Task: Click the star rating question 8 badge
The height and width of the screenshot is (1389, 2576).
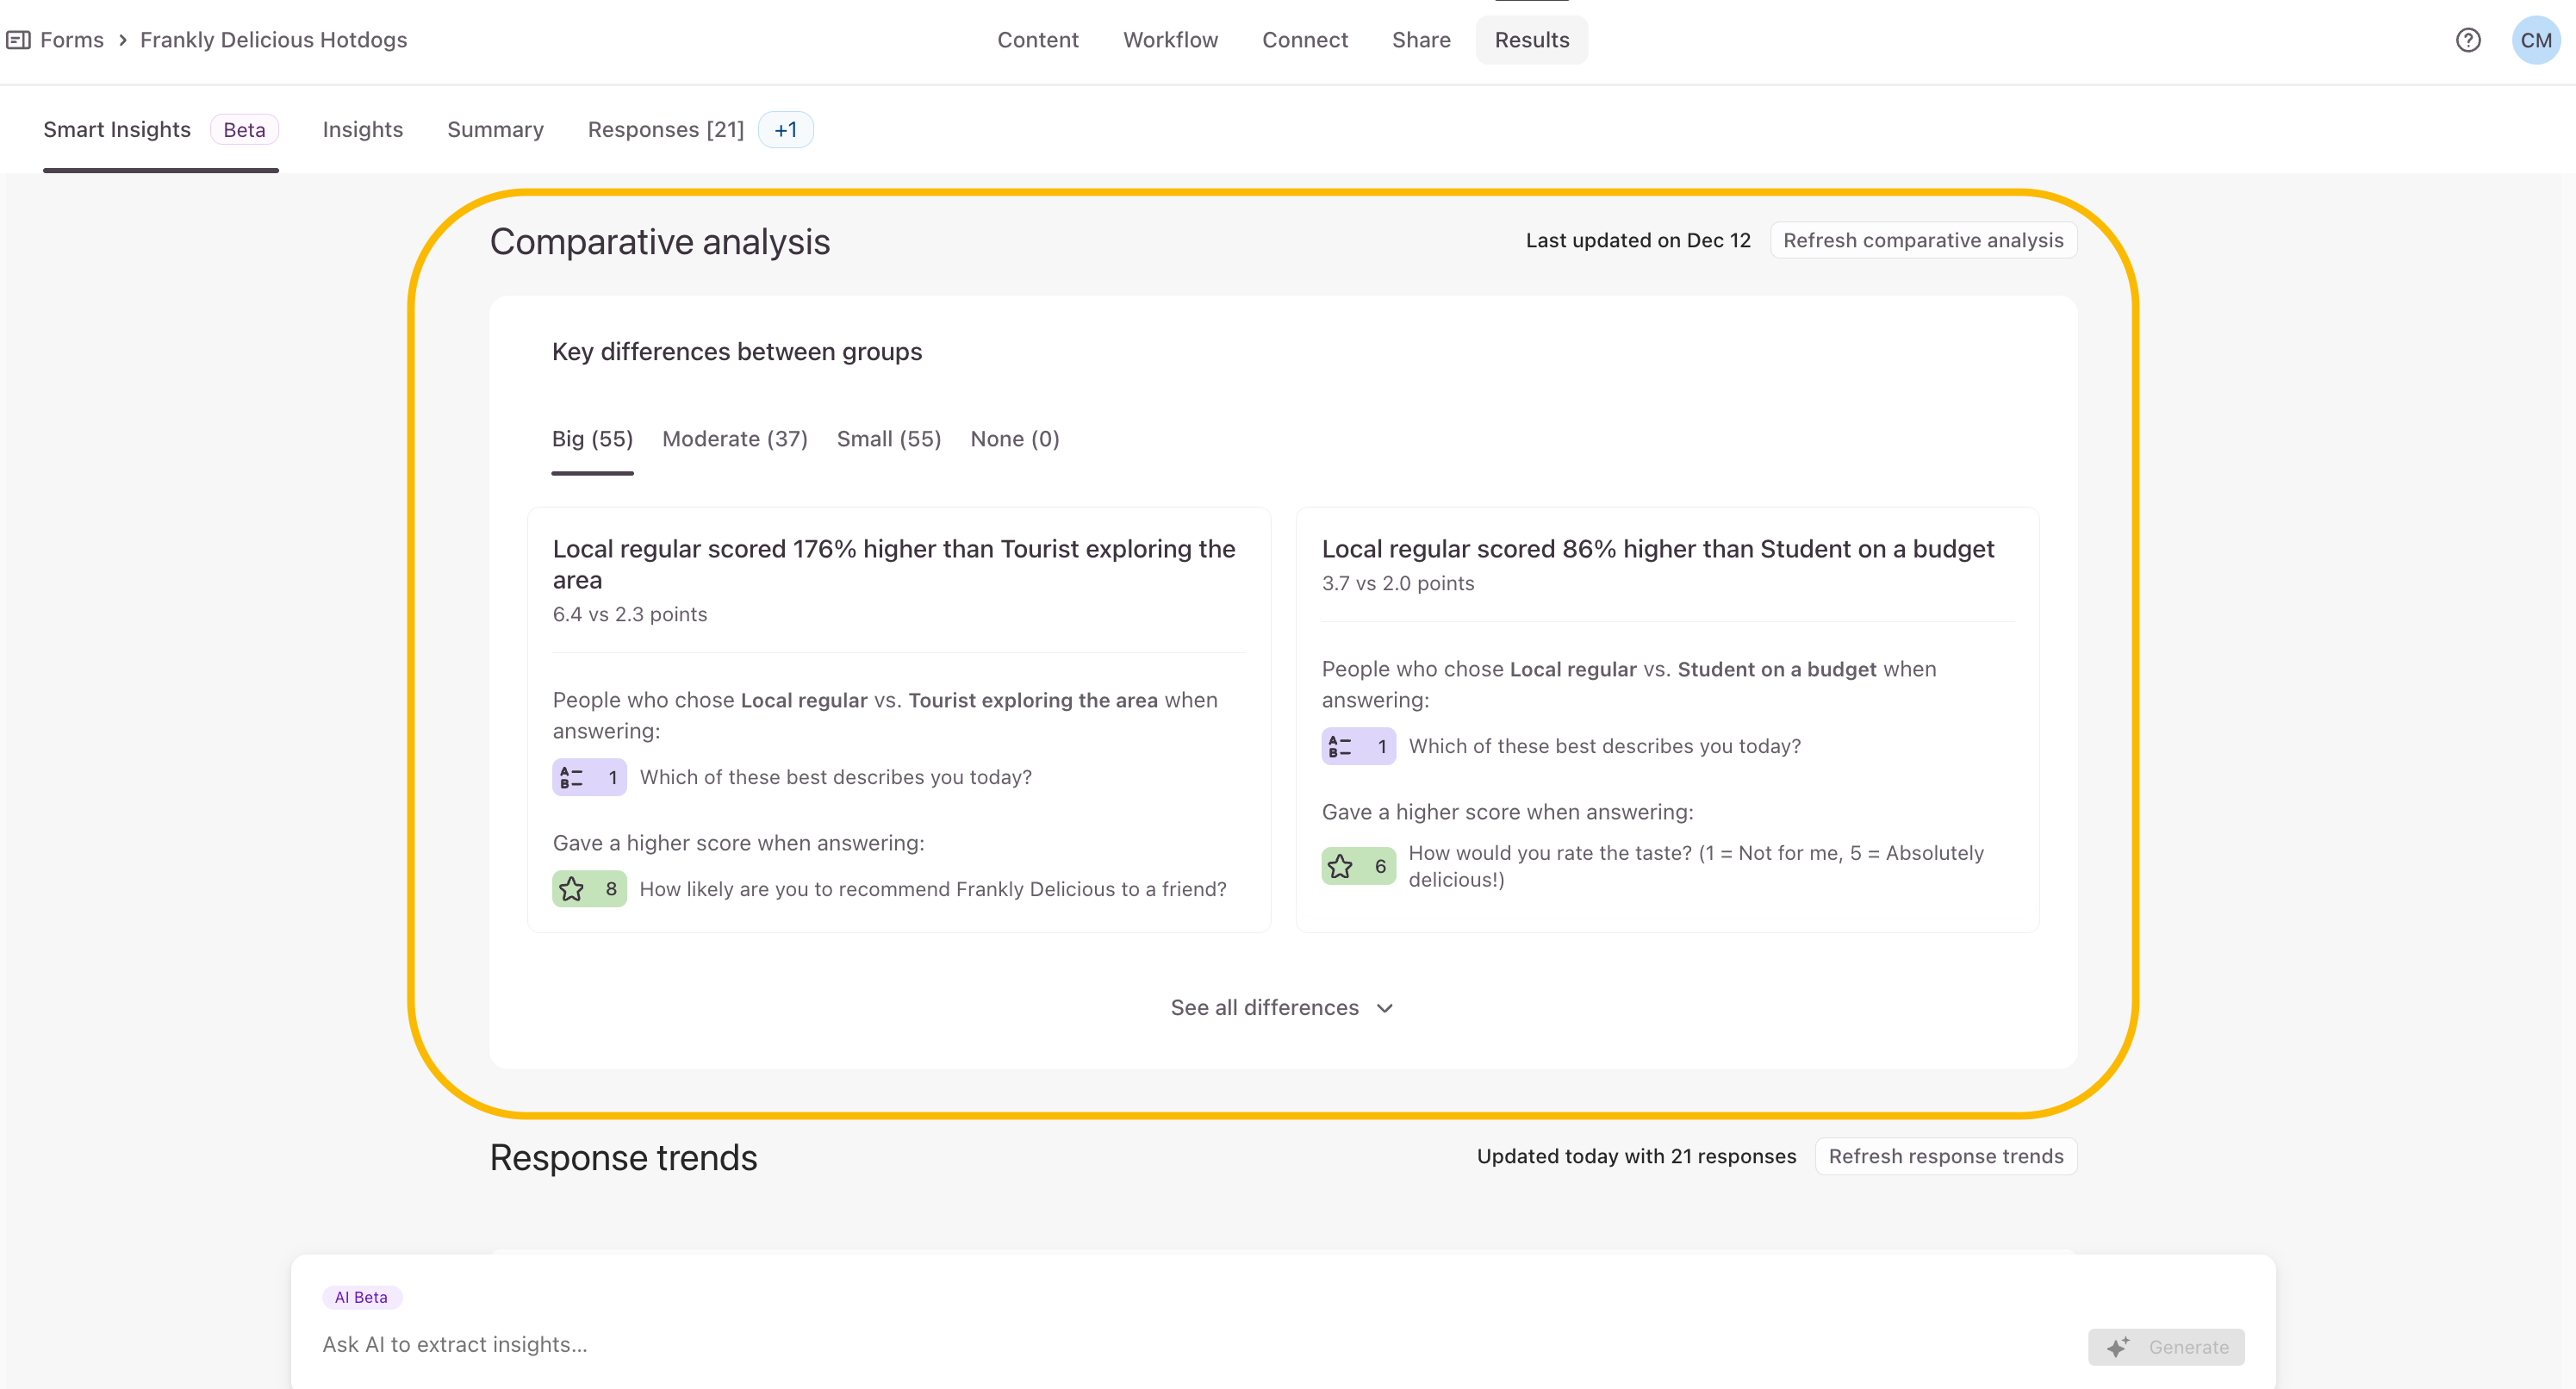Action: tap(589, 889)
